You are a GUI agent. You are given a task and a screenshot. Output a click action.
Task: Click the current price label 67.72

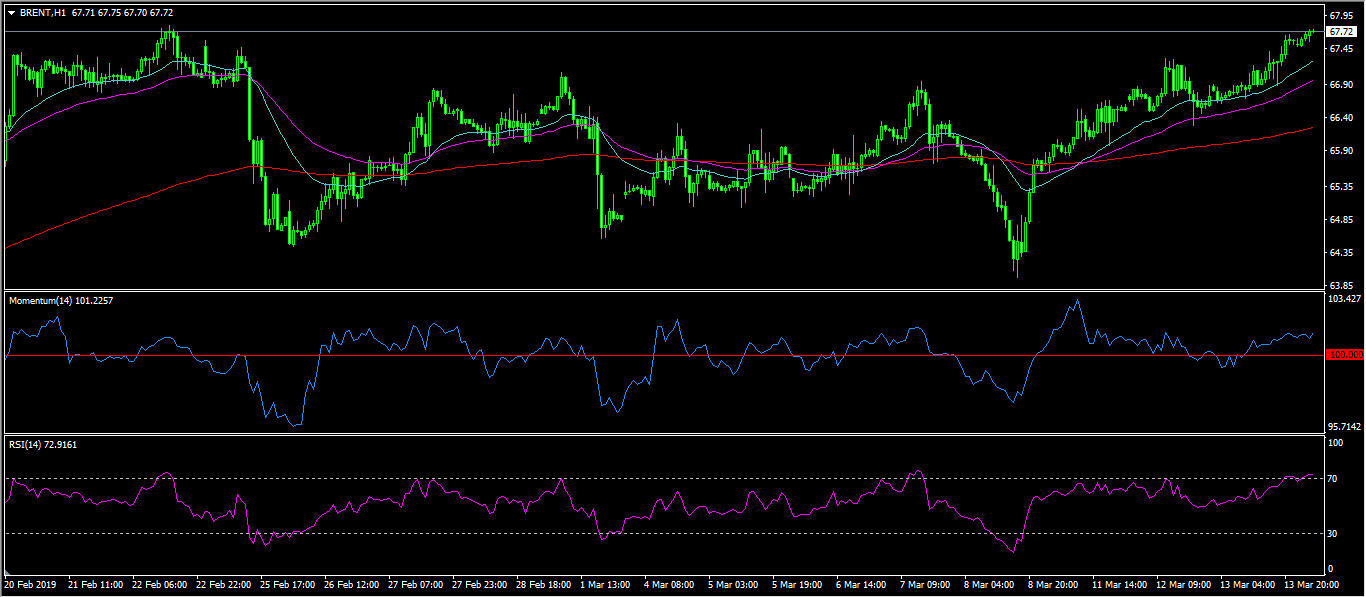click(1340, 32)
